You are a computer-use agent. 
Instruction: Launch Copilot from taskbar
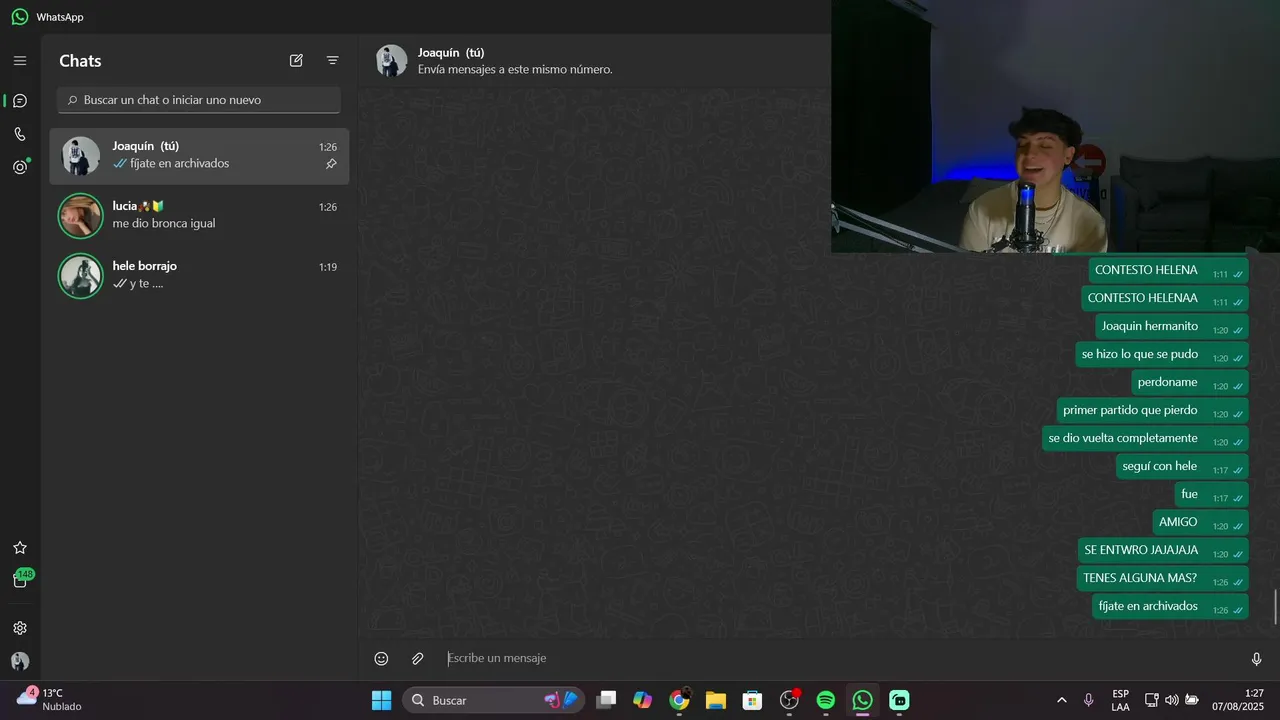642,700
